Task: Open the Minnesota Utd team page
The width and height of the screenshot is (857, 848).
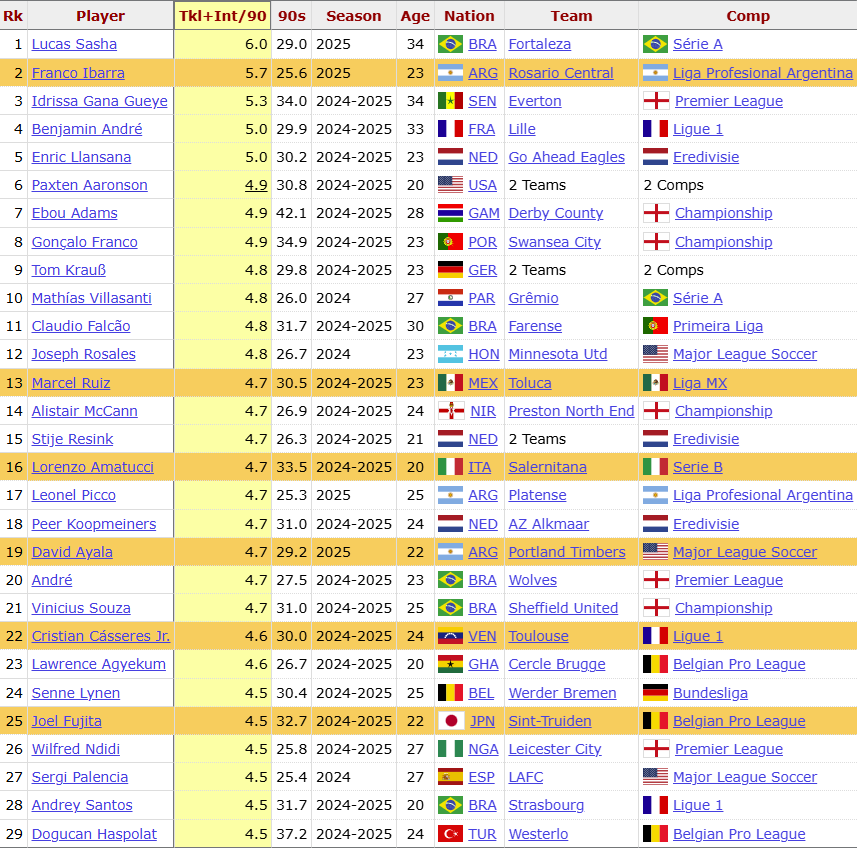Action: 558,354
